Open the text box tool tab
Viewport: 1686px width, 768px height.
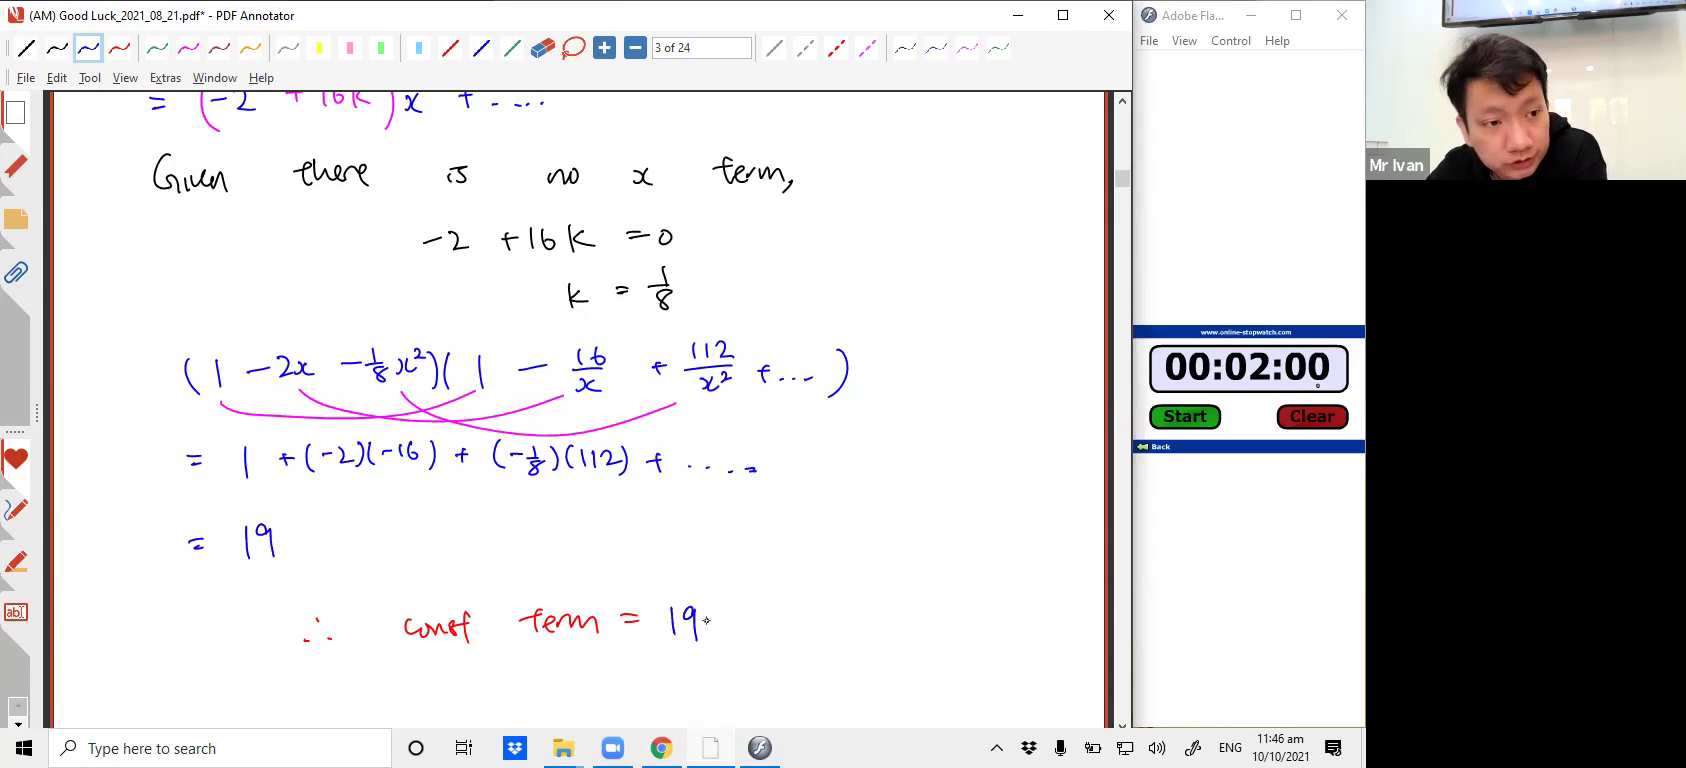pos(15,612)
